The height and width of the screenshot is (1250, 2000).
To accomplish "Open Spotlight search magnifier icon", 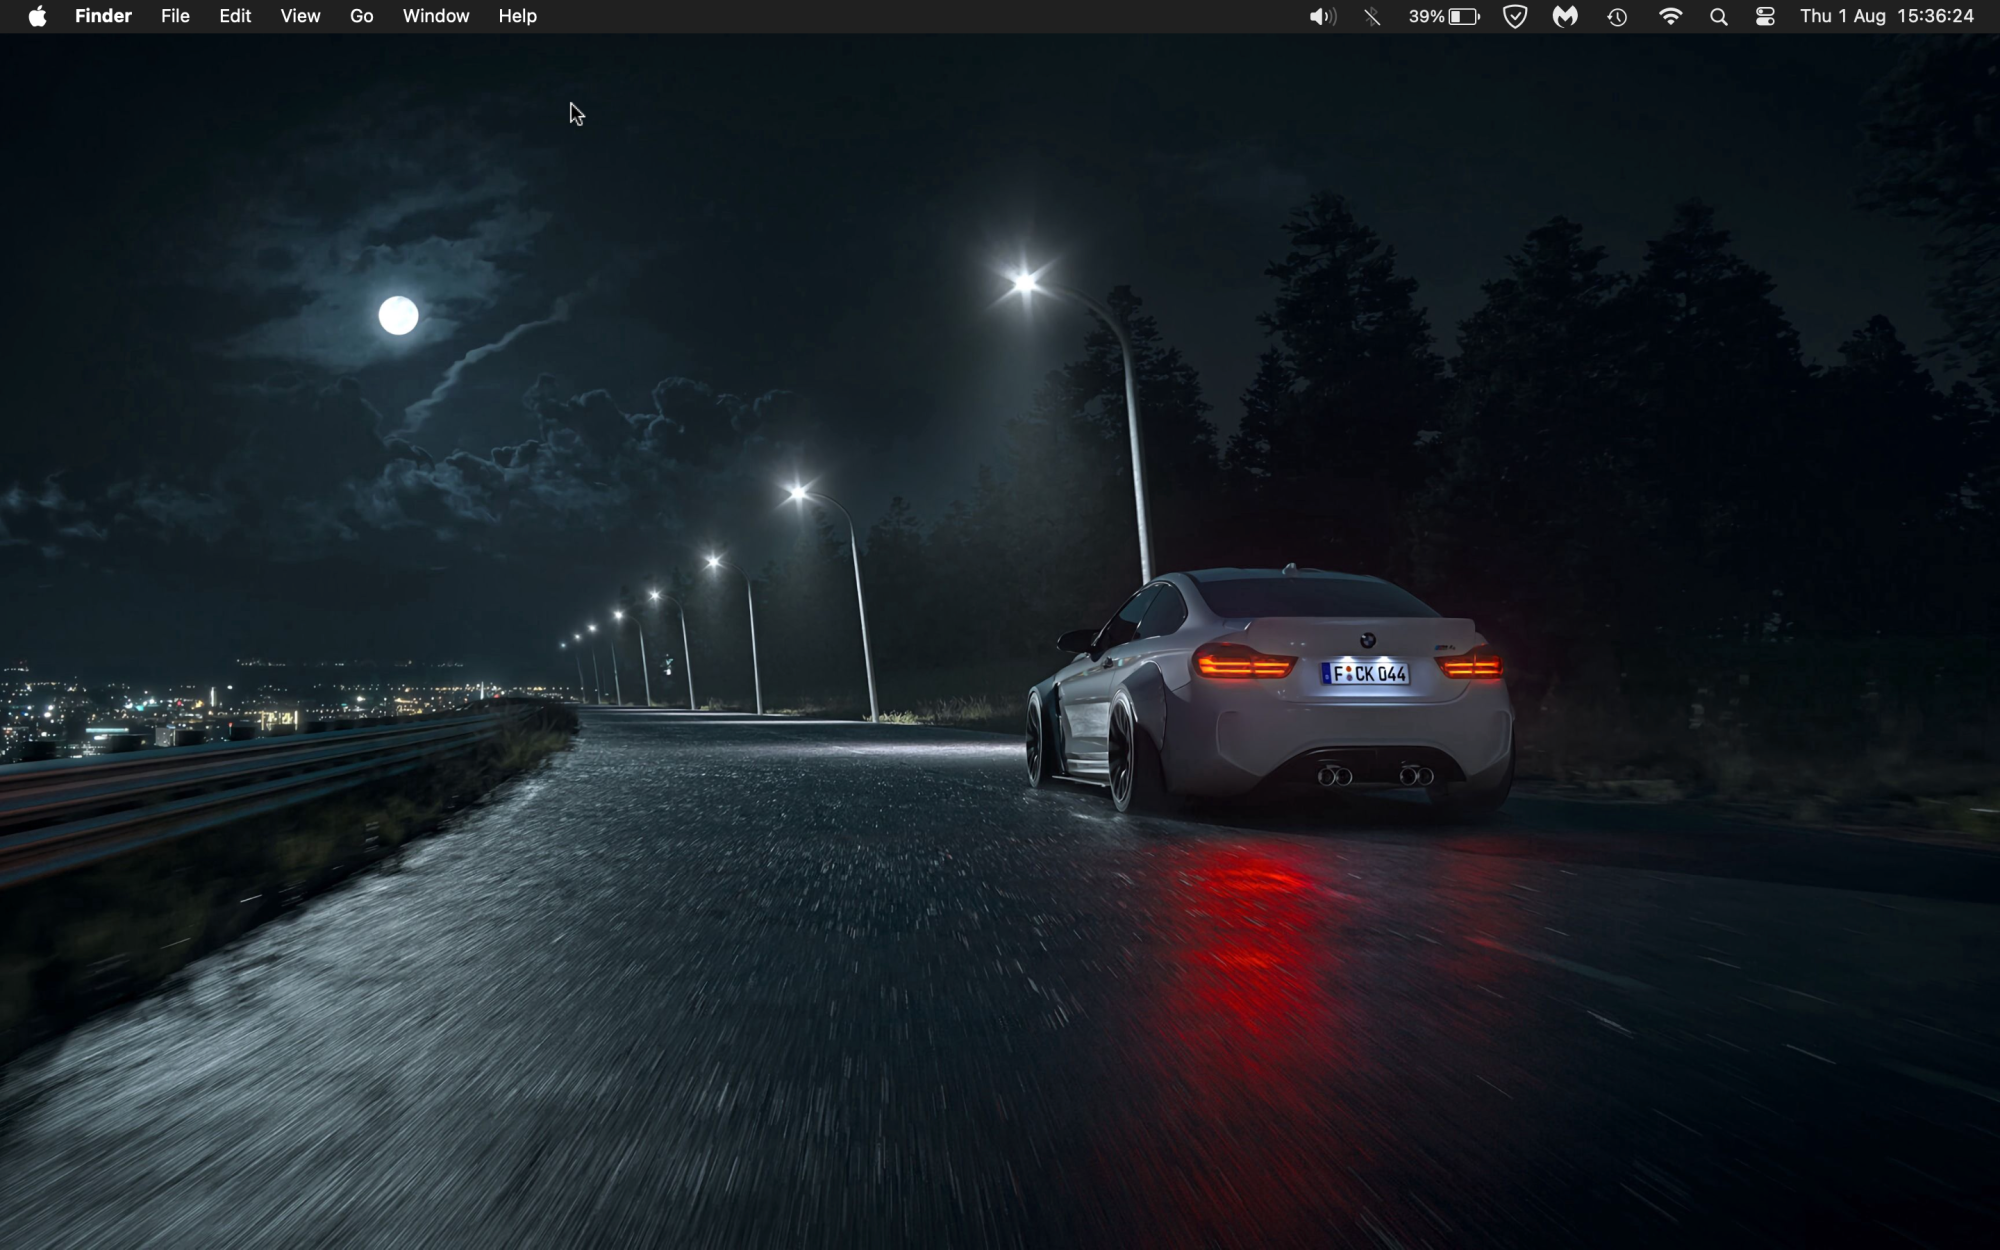I will pos(1718,16).
